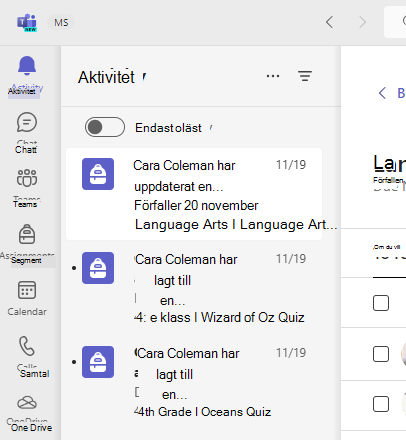The width and height of the screenshot is (406, 440).
Task: Open the three-dots more options menu
Action: [273, 76]
